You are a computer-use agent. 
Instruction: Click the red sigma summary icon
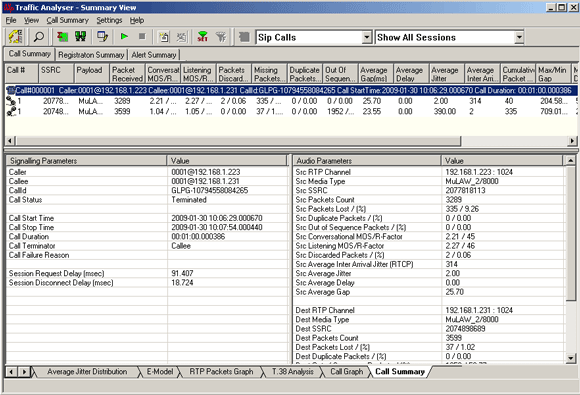(x=62, y=37)
